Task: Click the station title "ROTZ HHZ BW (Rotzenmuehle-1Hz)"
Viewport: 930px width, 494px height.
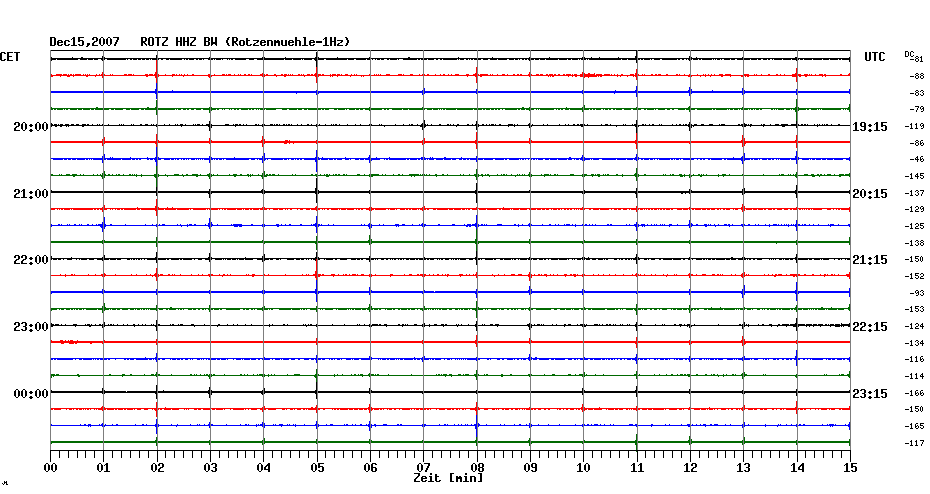Action: 245,42
